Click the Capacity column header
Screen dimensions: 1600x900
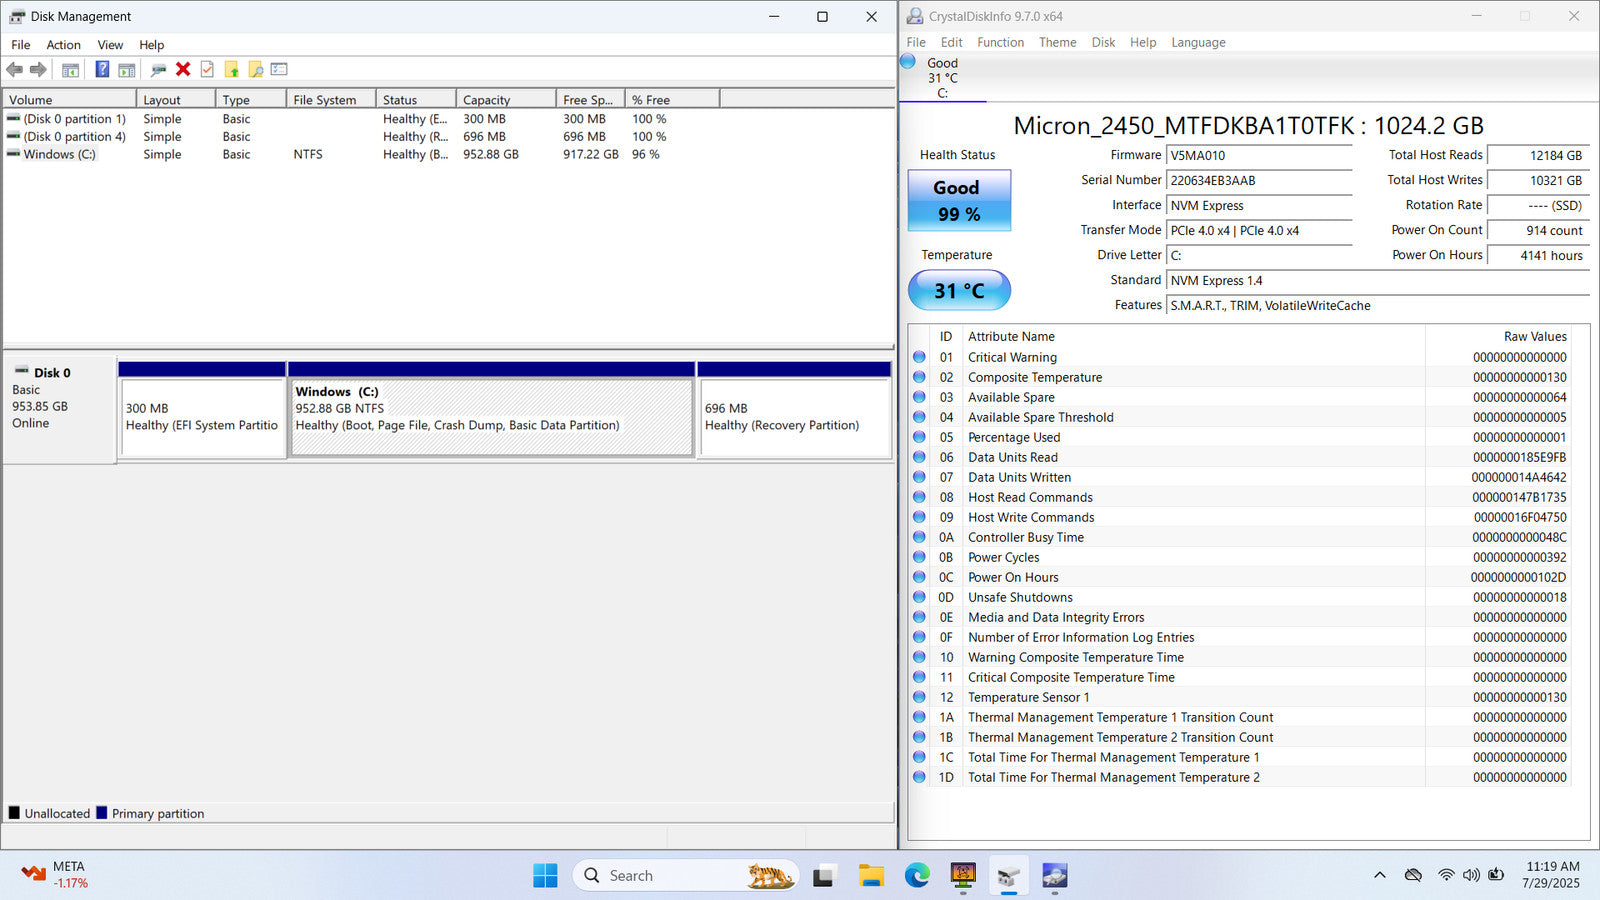point(505,100)
